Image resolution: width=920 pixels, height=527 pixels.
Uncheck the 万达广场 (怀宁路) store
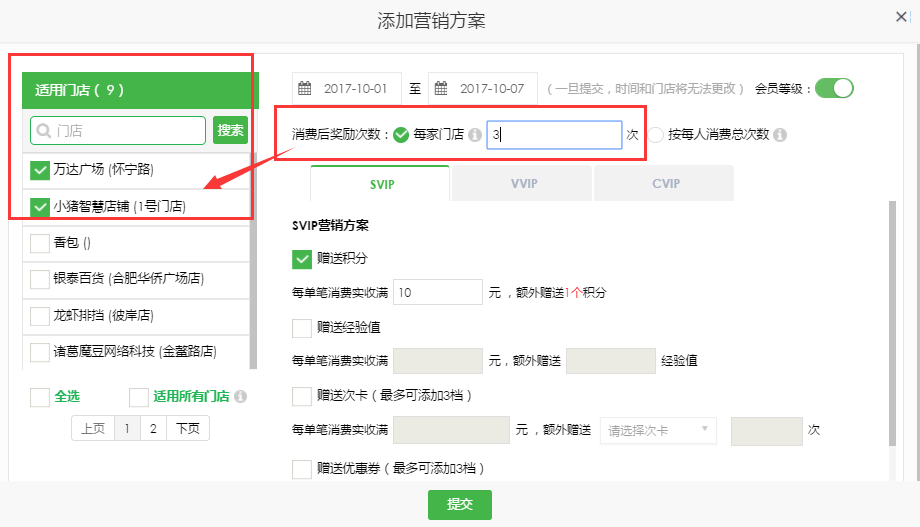coord(40,169)
